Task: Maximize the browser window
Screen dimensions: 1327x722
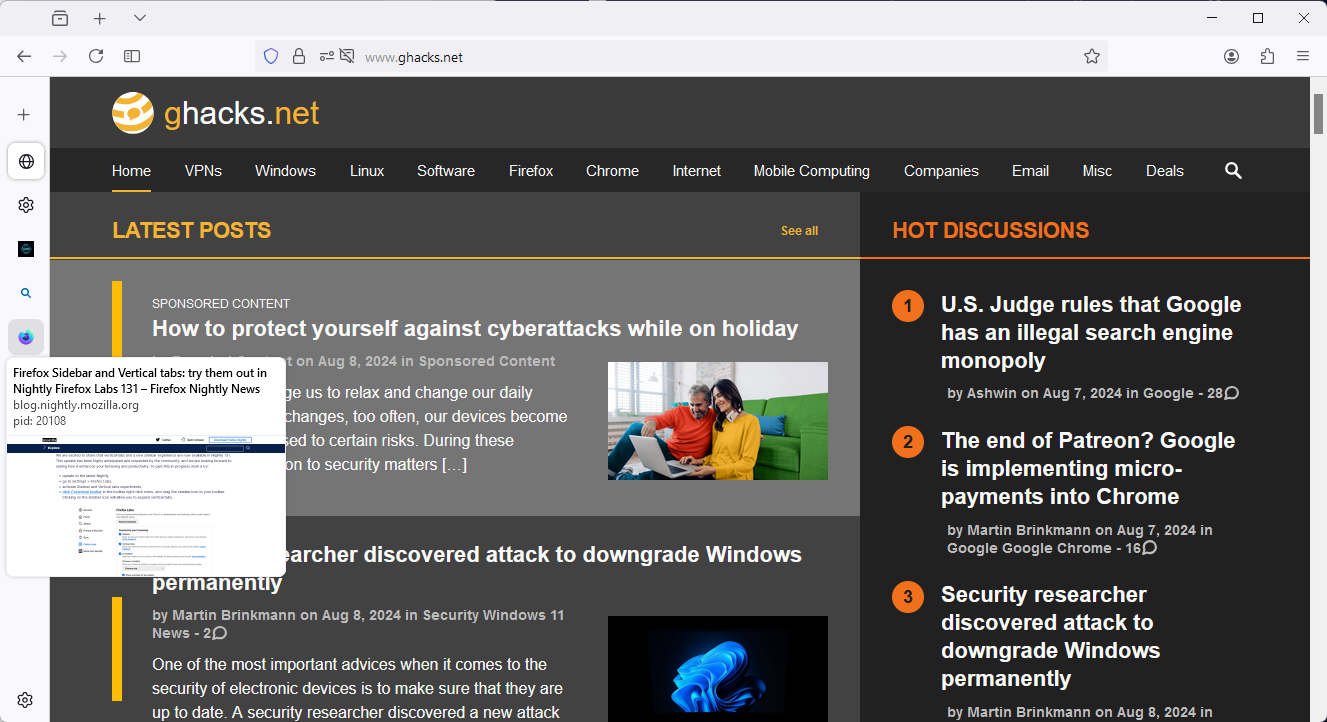Action: pyautogui.click(x=1258, y=18)
